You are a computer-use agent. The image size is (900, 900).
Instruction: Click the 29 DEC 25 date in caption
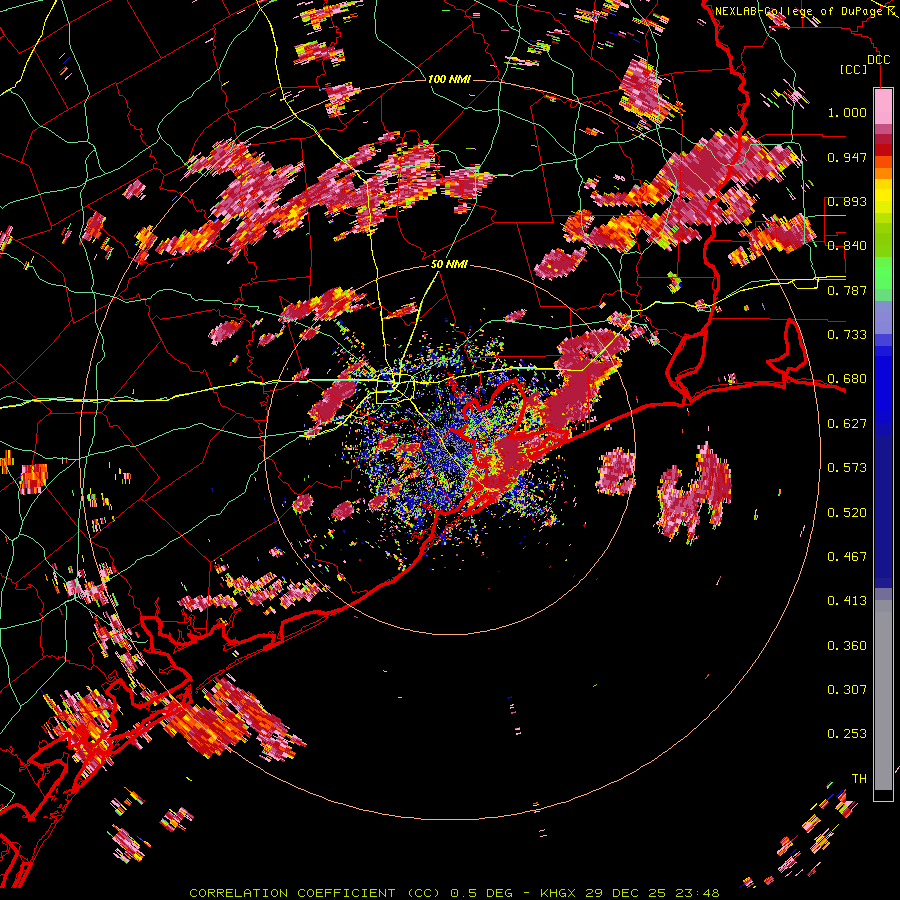coord(626,893)
